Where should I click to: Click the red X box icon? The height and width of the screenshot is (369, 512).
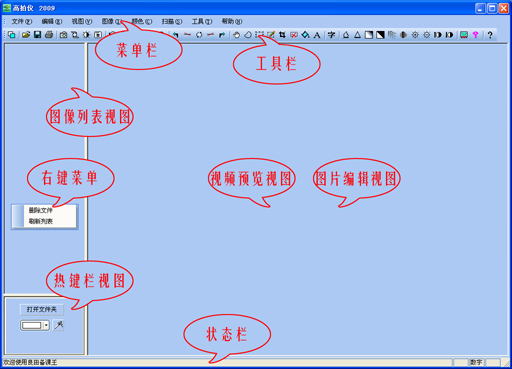294,35
